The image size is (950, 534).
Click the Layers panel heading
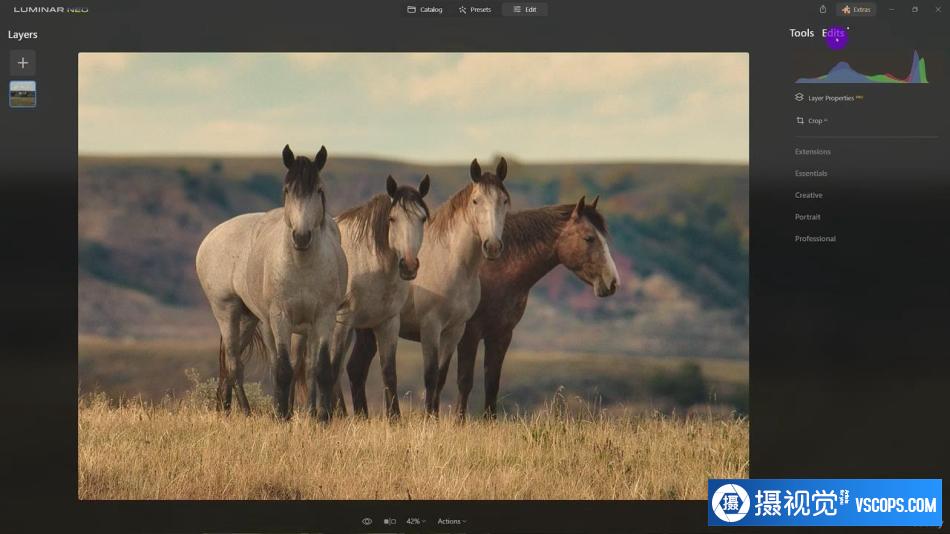[22, 35]
